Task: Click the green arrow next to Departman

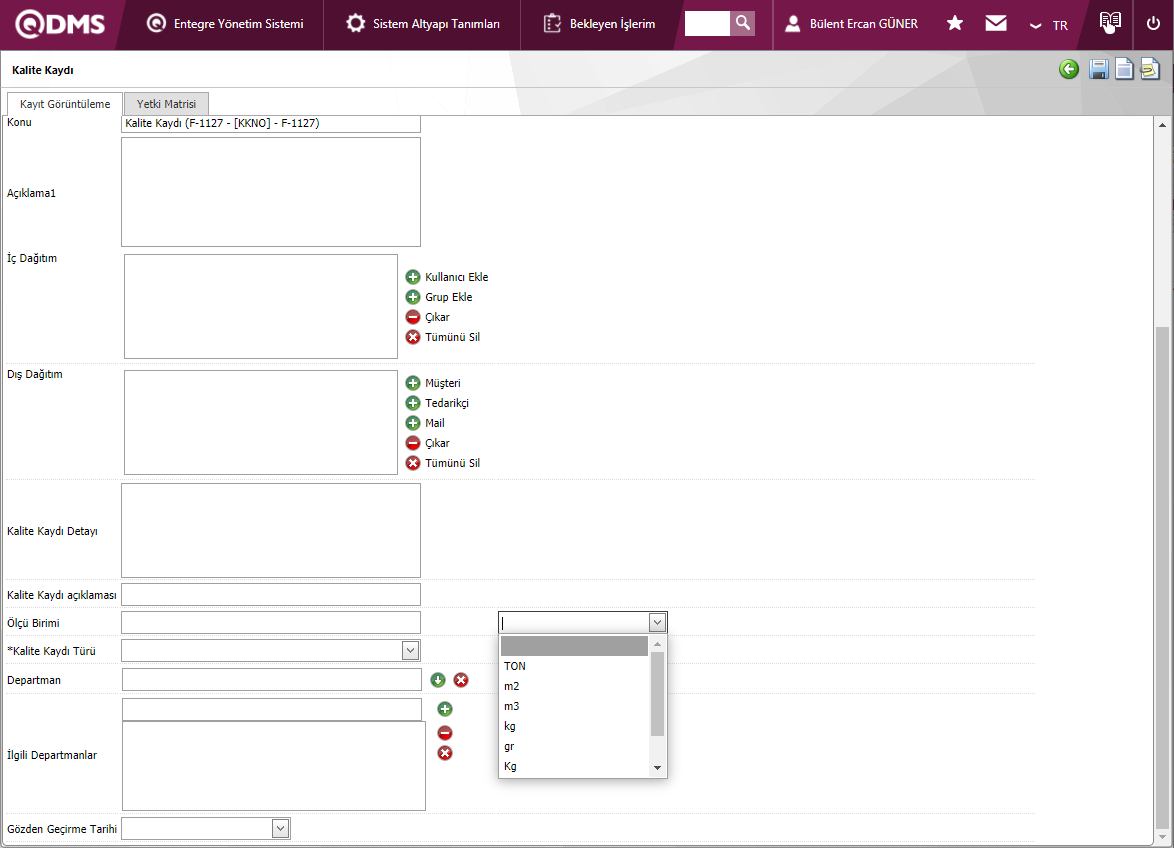Action: pos(438,680)
